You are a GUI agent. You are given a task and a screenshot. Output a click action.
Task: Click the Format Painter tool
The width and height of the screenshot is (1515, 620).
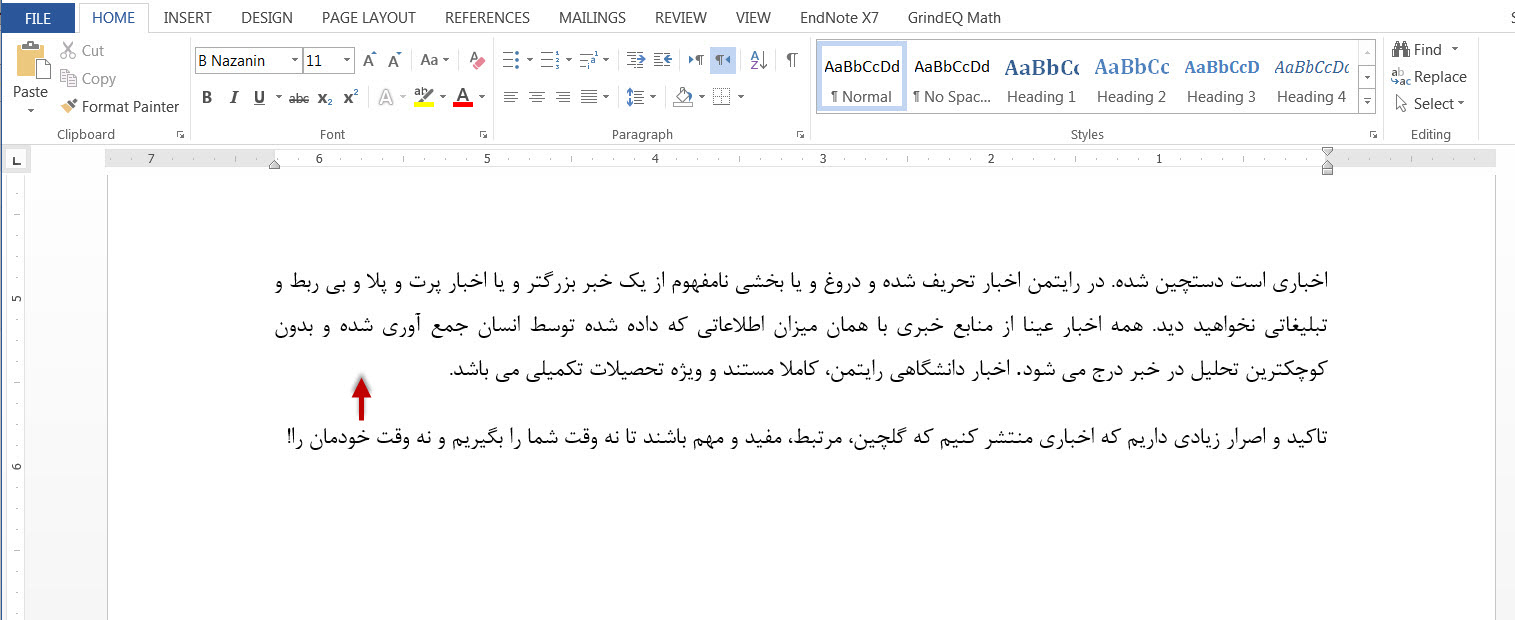click(119, 106)
